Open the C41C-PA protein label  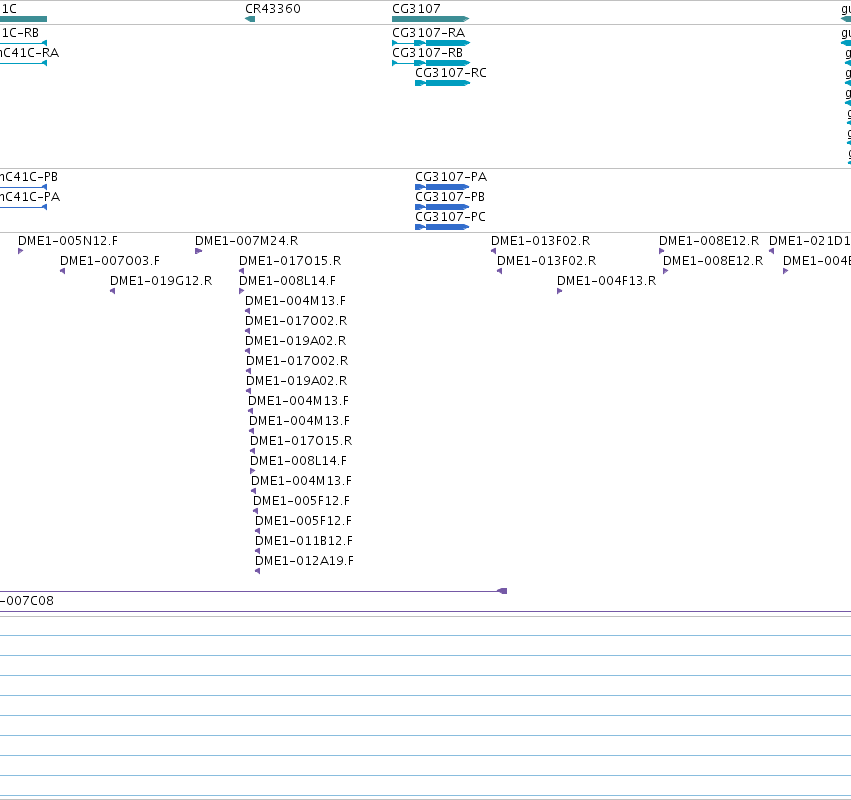pyautogui.click(x=30, y=196)
